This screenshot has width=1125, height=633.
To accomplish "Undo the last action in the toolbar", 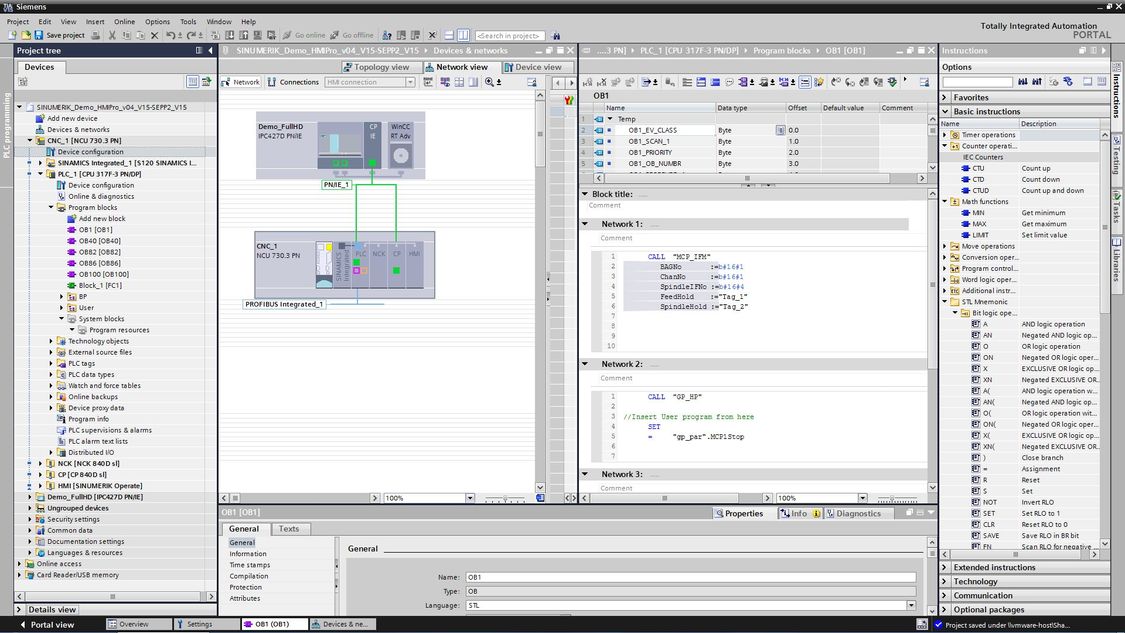I will coord(171,35).
